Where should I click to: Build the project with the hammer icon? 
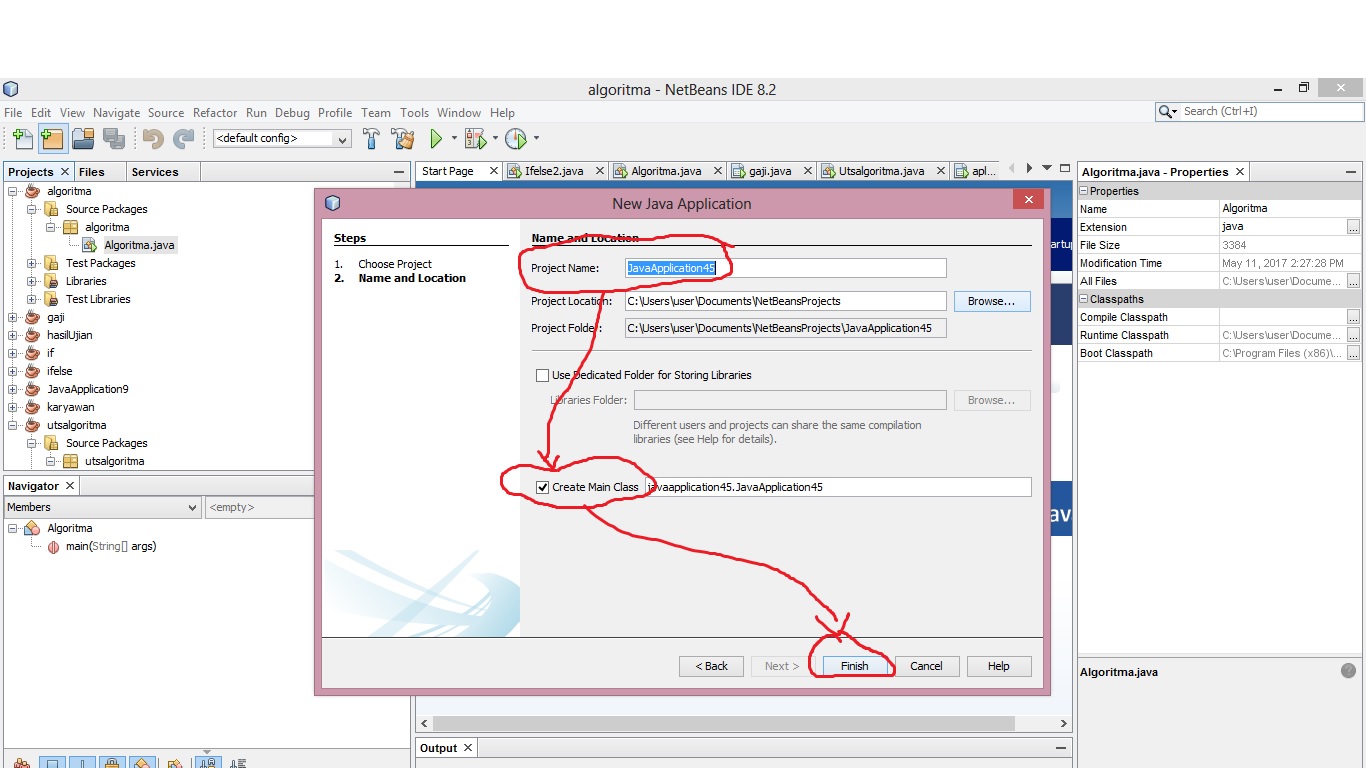(x=371, y=138)
